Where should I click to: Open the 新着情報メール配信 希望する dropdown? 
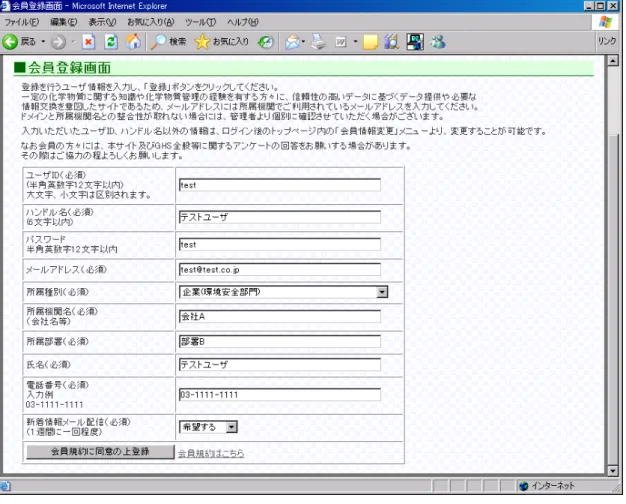(208, 427)
